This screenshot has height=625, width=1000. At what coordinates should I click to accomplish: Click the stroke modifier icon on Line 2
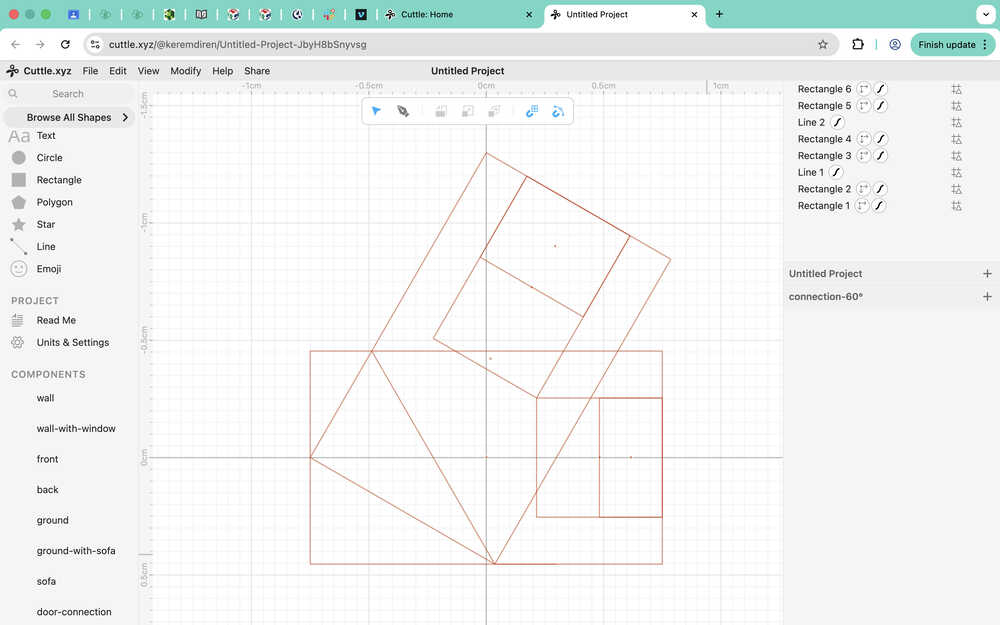[838, 122]
